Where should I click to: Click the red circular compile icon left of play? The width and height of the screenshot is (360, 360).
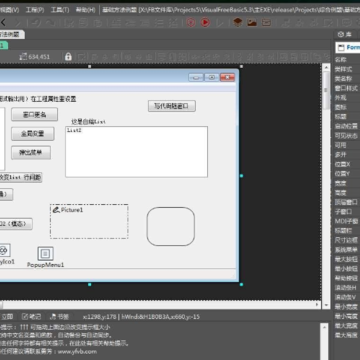[191, 22]
